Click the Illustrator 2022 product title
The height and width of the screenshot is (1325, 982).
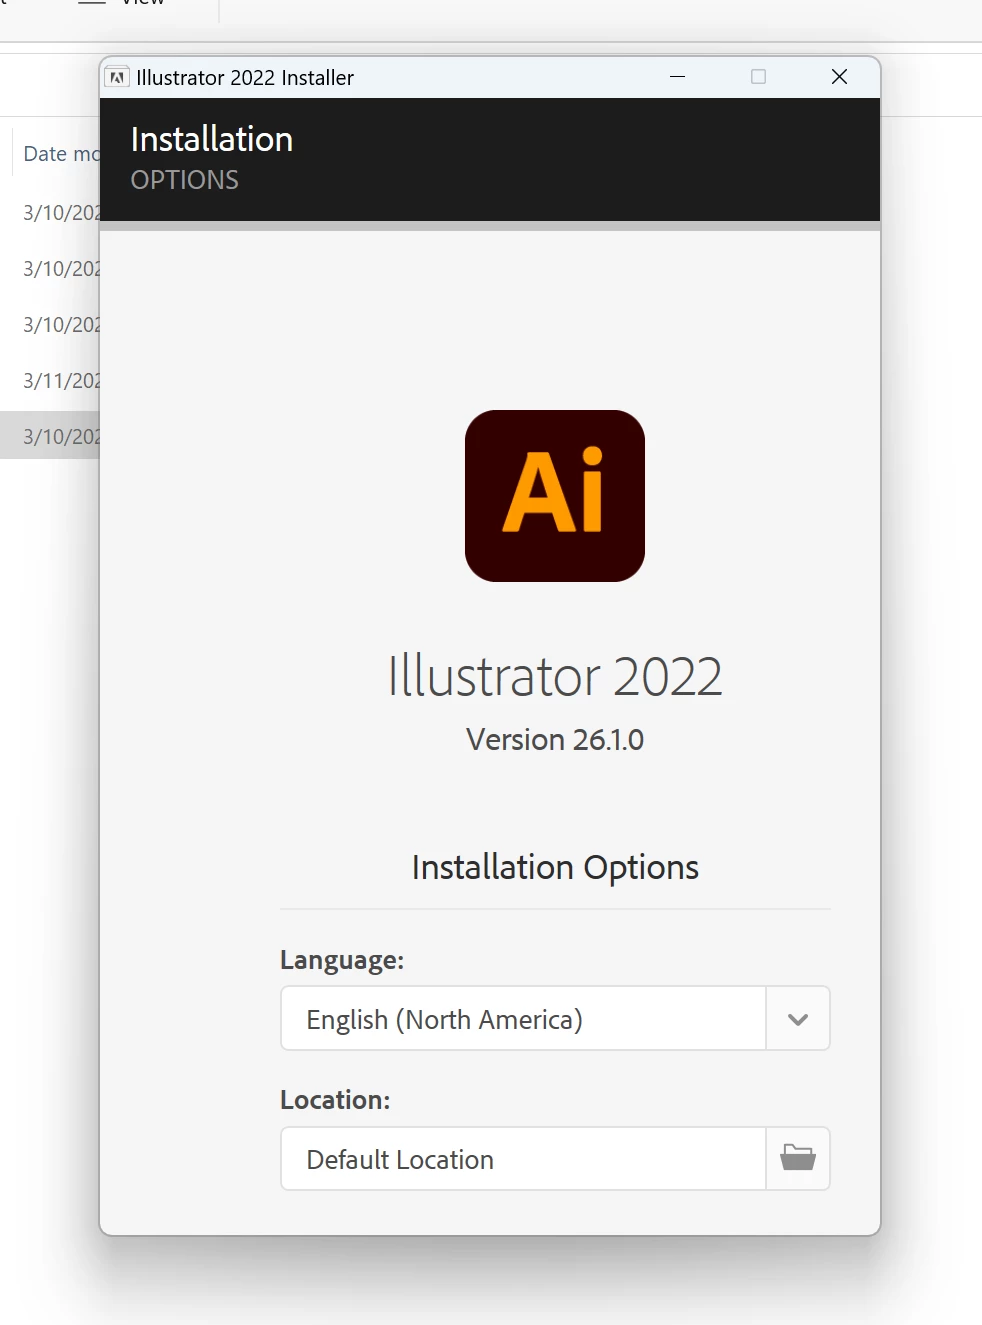click(x=555, y=676)
